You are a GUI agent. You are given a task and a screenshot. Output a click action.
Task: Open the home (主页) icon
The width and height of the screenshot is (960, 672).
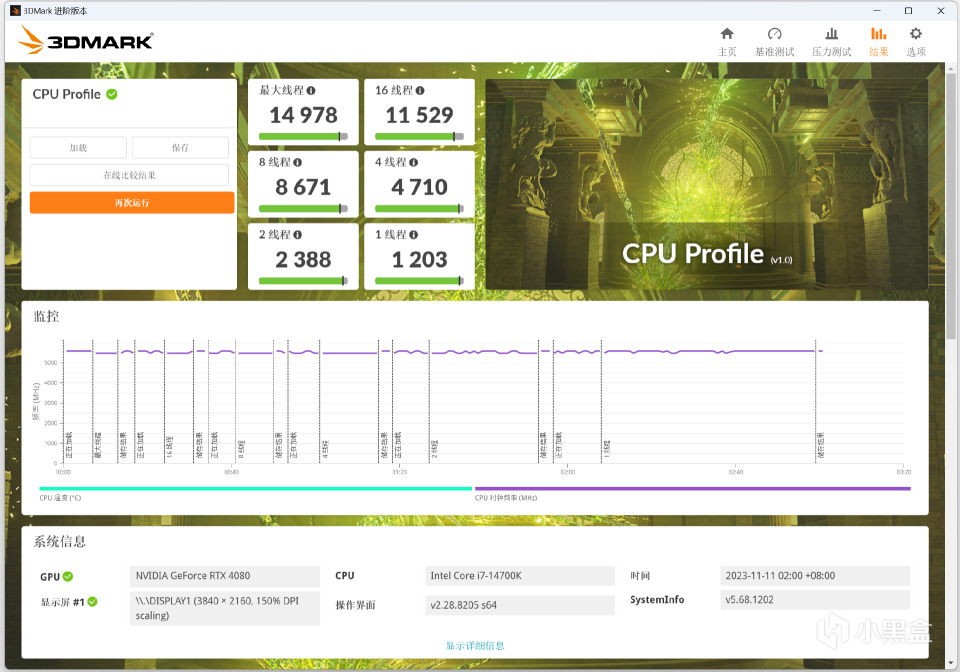click(727, 34)
